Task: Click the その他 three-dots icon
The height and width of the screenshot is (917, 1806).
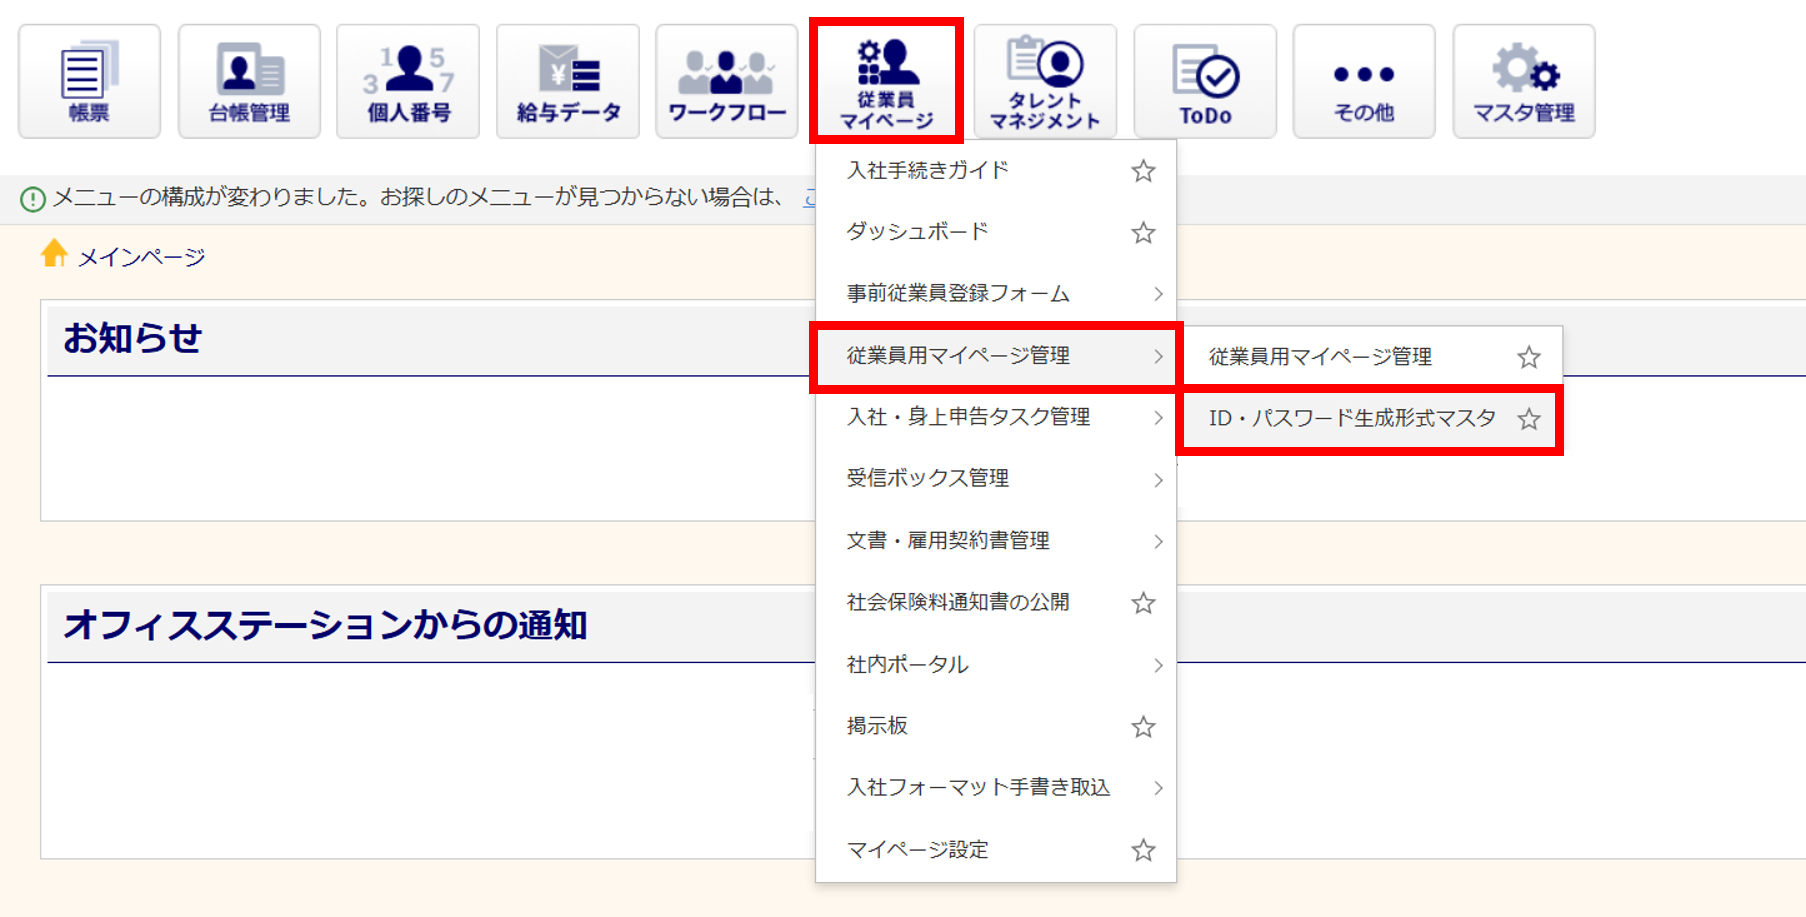Action: (x=1363, y=81)
